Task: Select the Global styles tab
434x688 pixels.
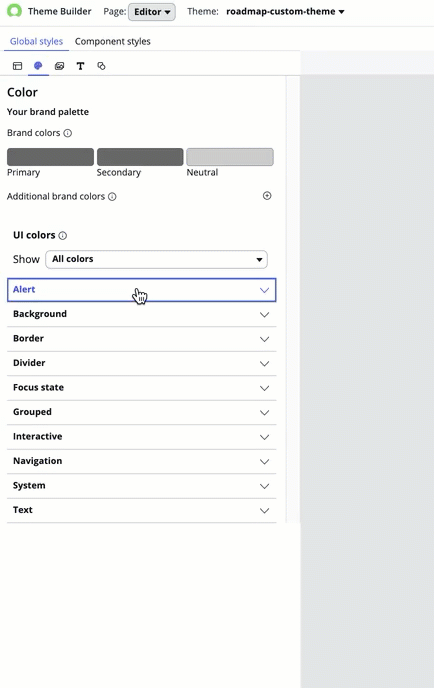Action: pos(36,41)
